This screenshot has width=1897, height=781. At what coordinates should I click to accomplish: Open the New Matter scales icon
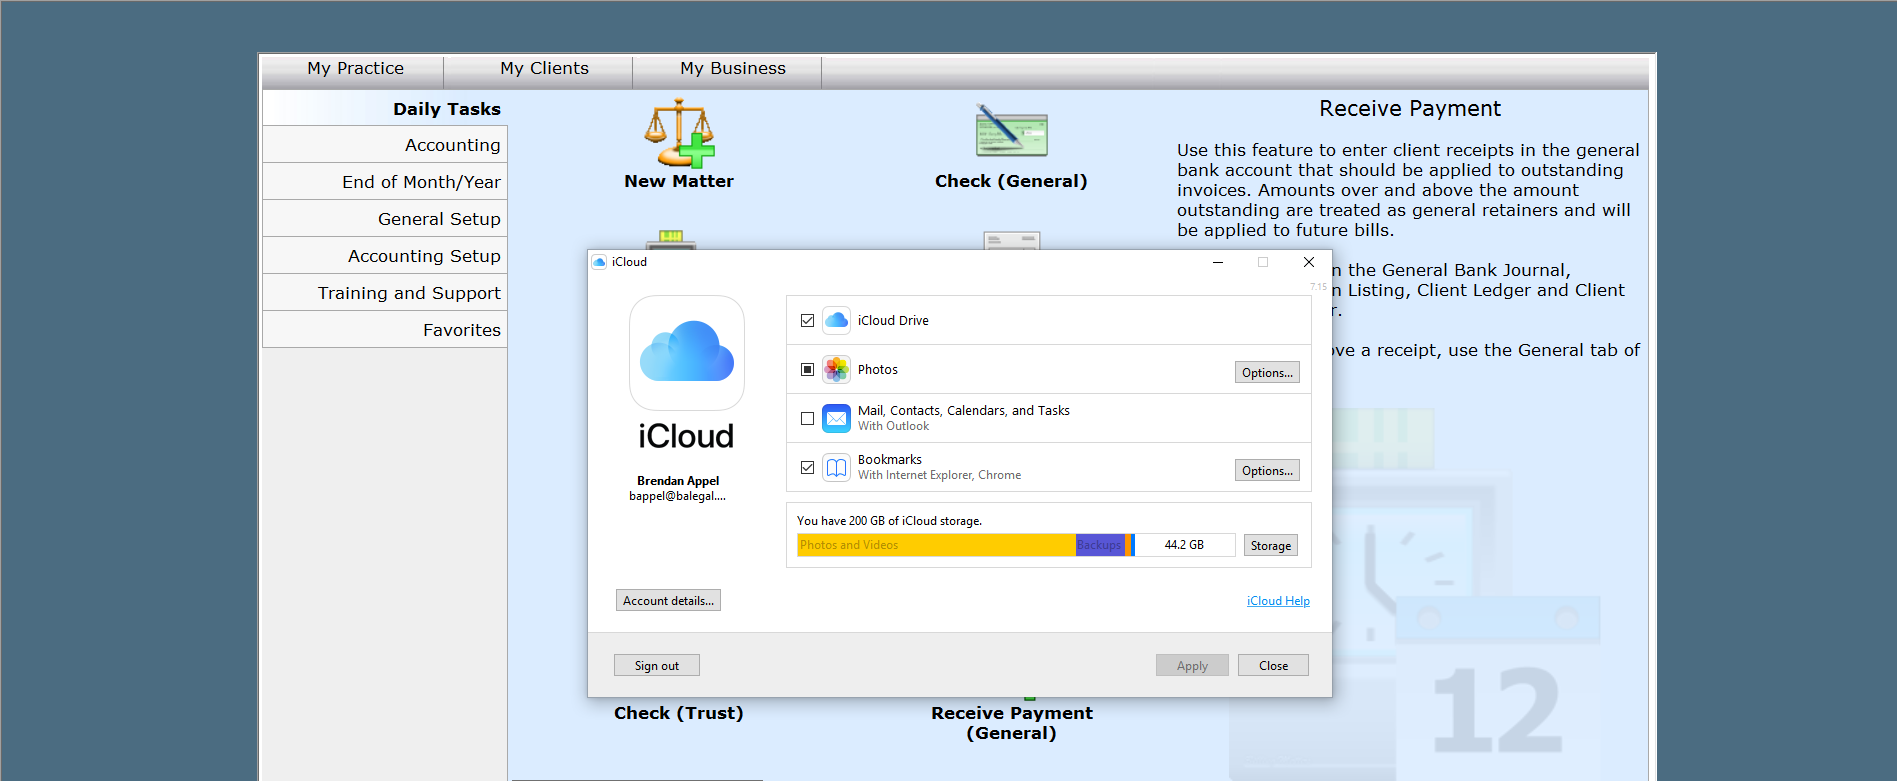[679, 133]
